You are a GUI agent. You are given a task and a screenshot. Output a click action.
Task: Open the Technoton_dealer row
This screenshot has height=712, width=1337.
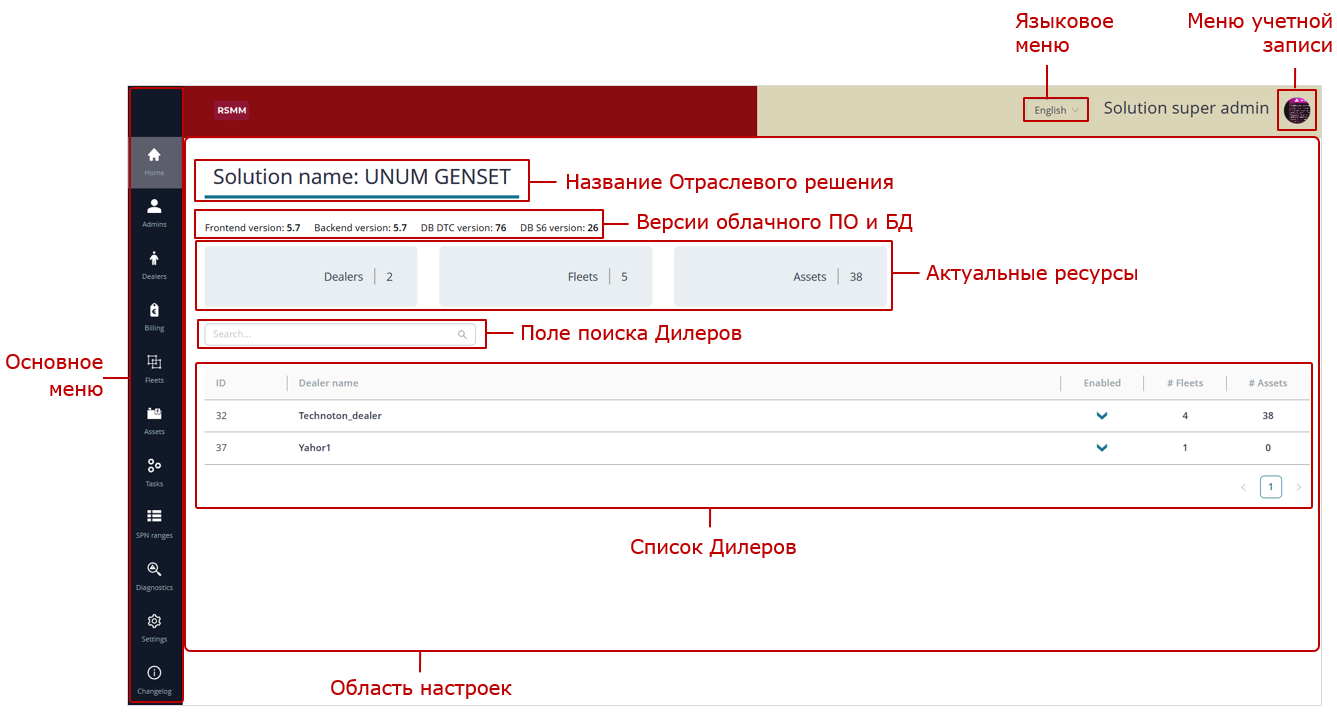(x=340, y=416)
